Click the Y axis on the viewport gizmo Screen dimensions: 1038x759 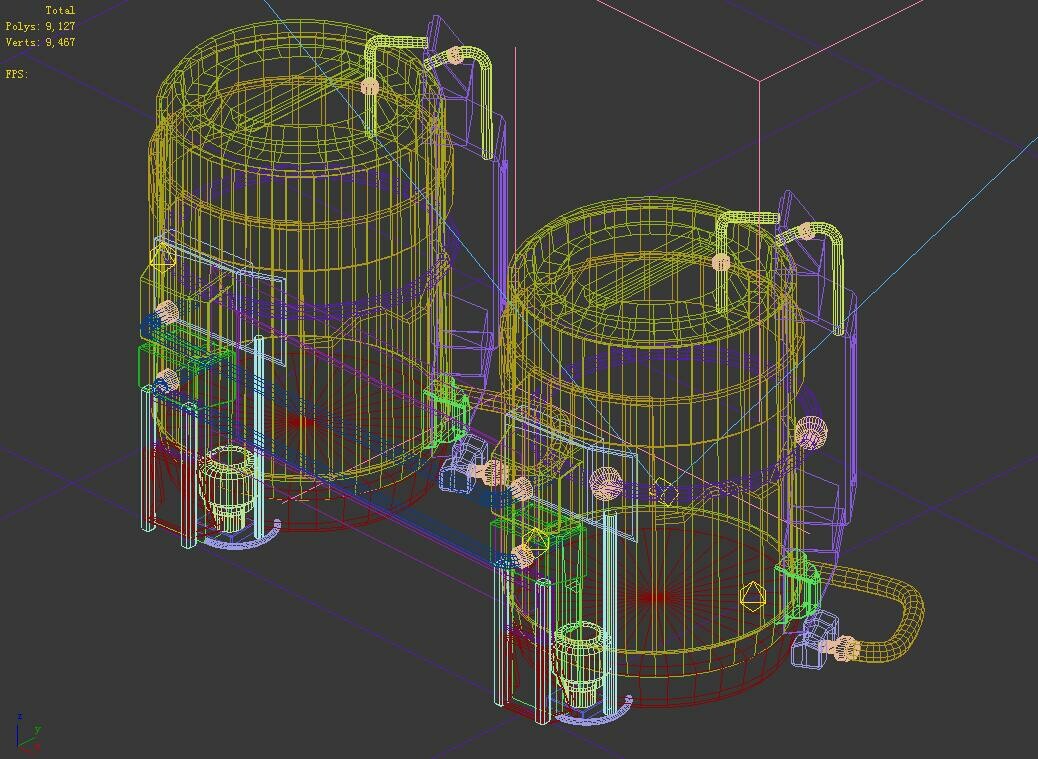(37, 729)
